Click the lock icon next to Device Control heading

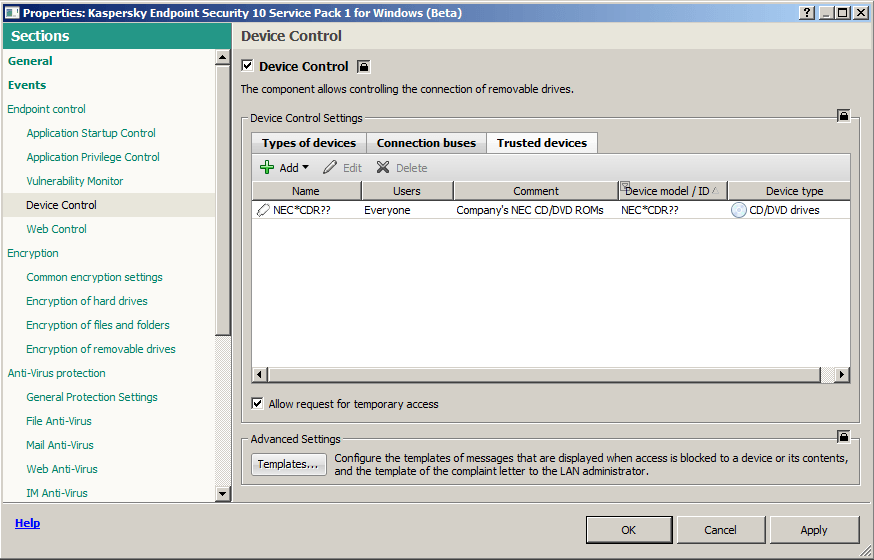(x=363, y=67)
